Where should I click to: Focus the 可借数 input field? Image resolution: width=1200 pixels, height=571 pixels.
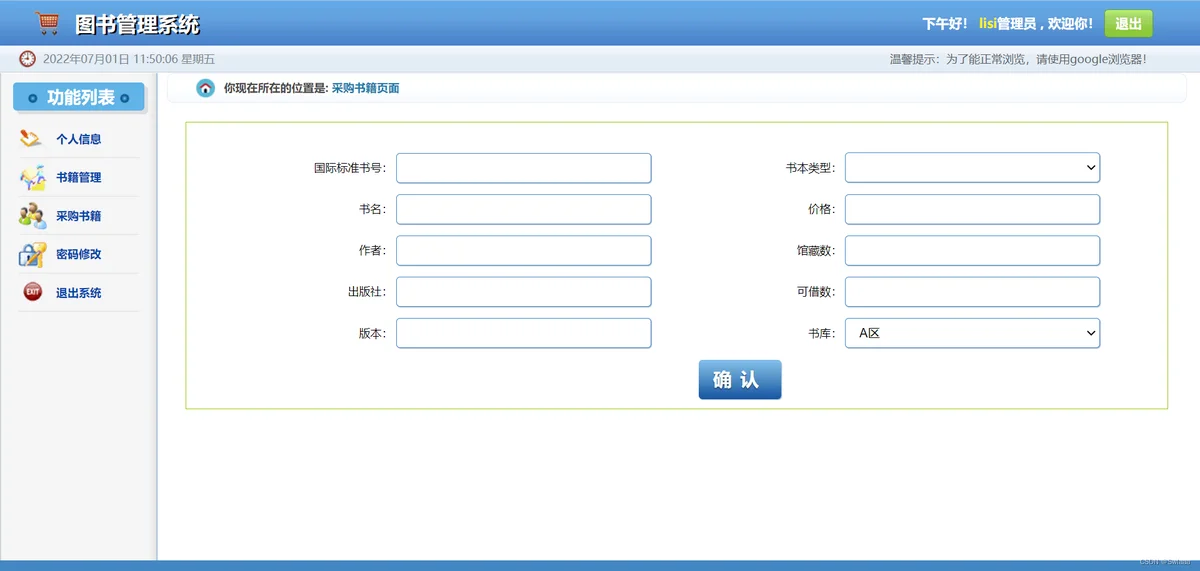(x=972, y=292)
